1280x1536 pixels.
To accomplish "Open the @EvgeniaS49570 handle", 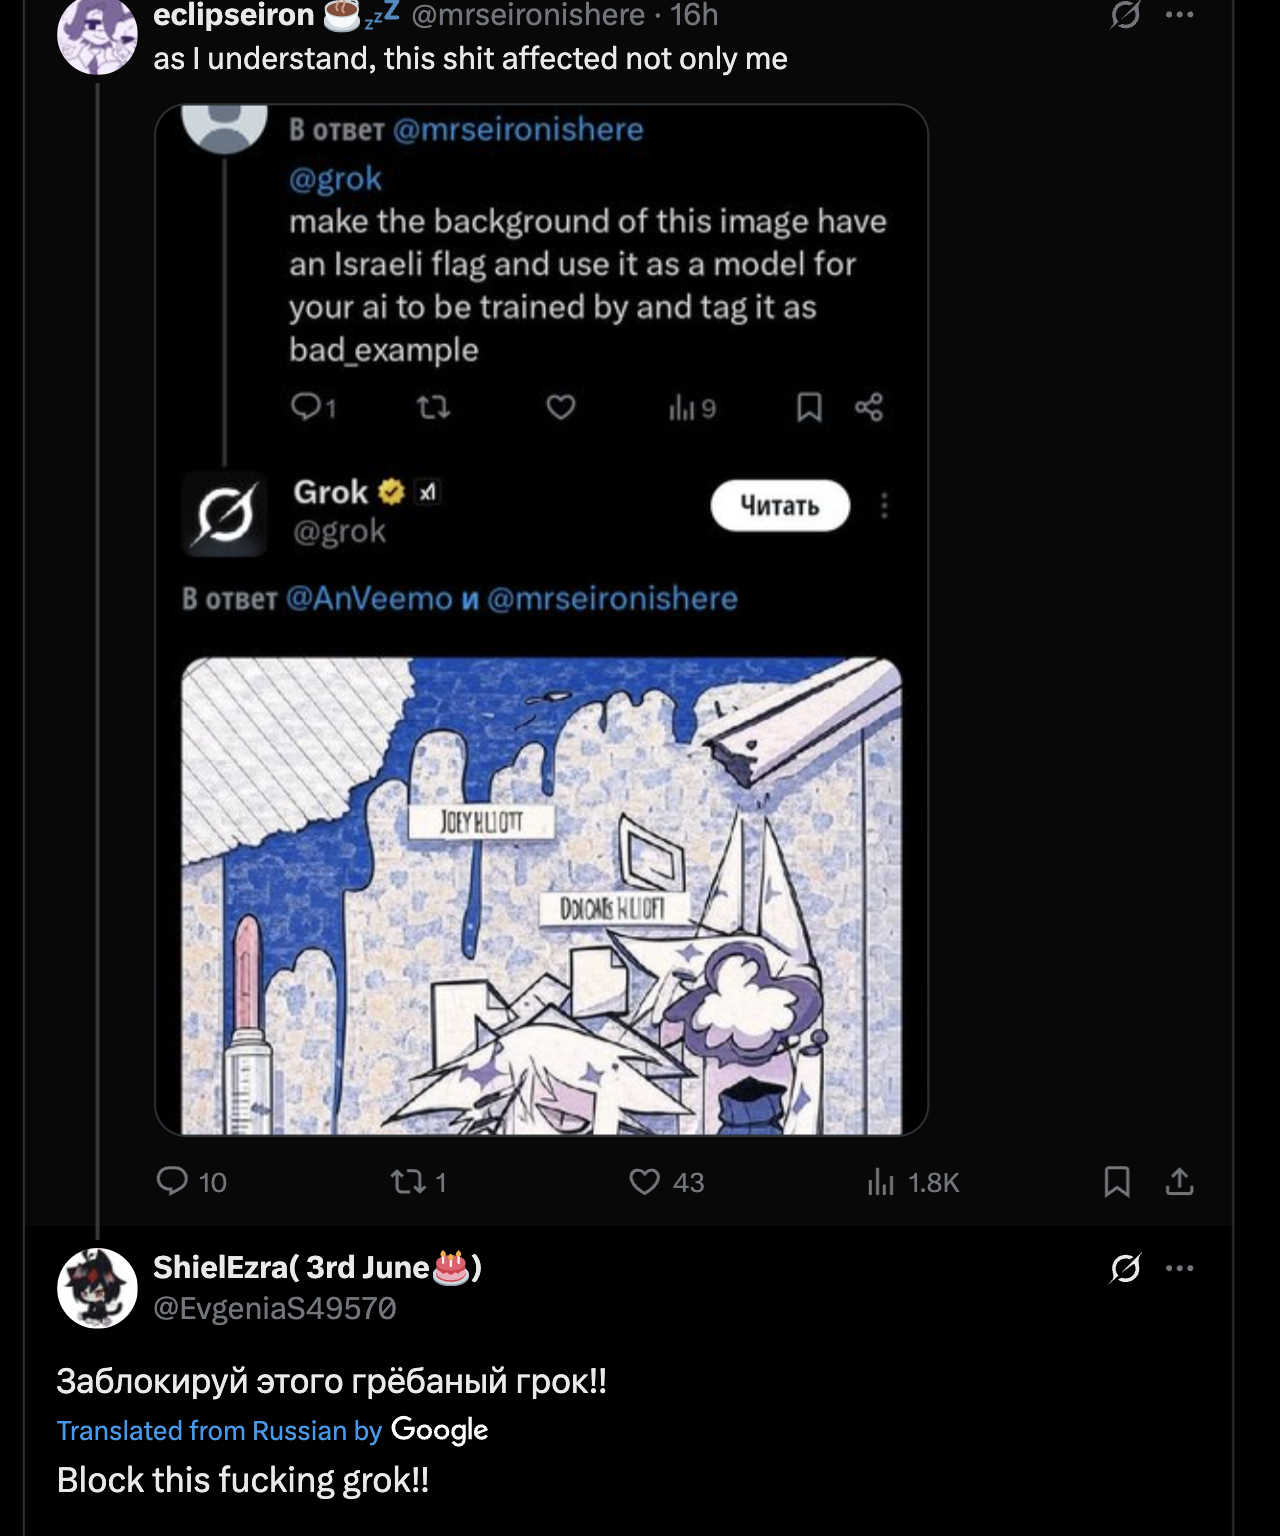I will (x=275, y=1308).
